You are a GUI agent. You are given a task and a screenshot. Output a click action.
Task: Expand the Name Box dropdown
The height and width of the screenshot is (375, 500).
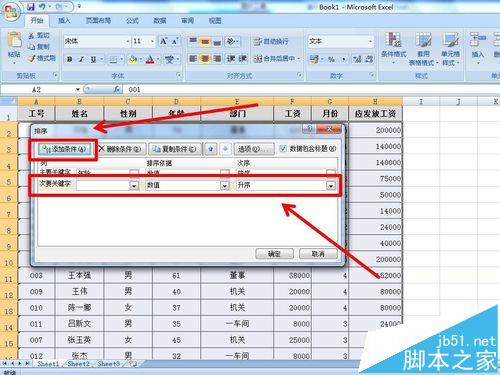click(78, 89)
